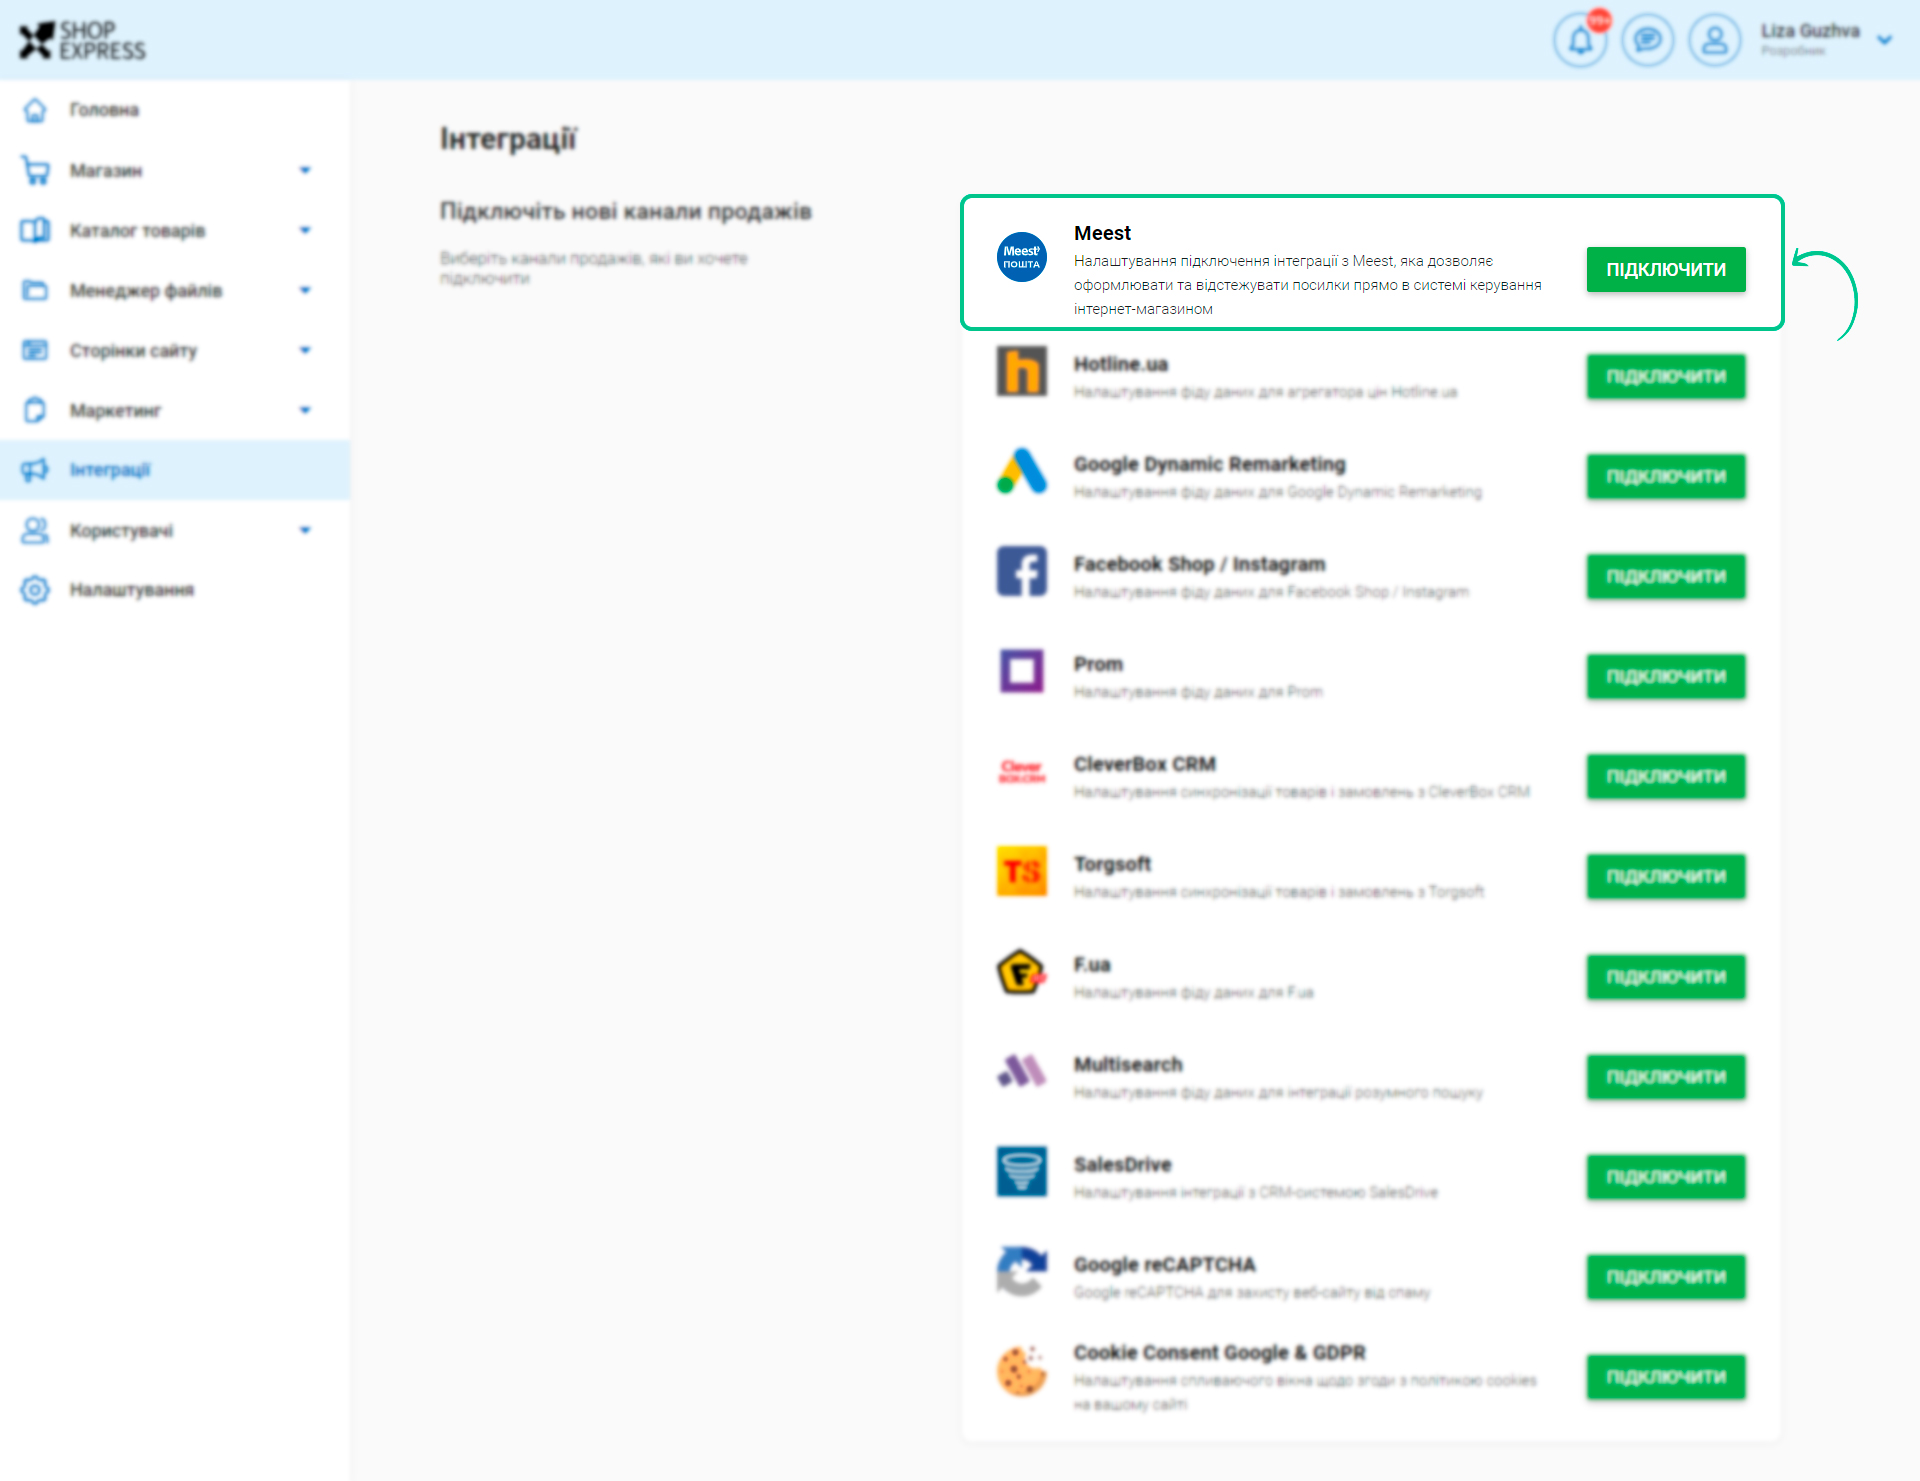Click the SalesDrive title text
The width and height of the screenshot is (1920, 1481).
coord(1122,1164)
